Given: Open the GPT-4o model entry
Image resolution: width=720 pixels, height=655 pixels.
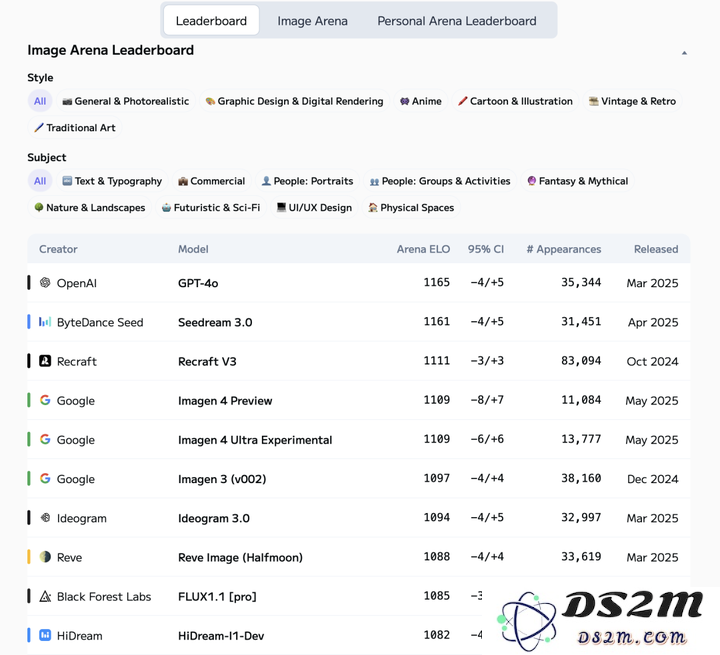Looking at the screenshot, I should tap(198, 283).
